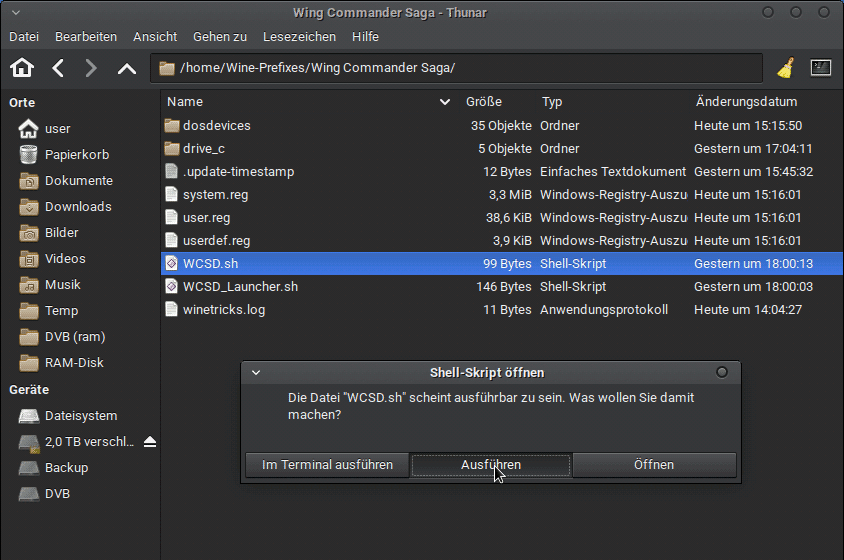Click the location path text field

456,68
